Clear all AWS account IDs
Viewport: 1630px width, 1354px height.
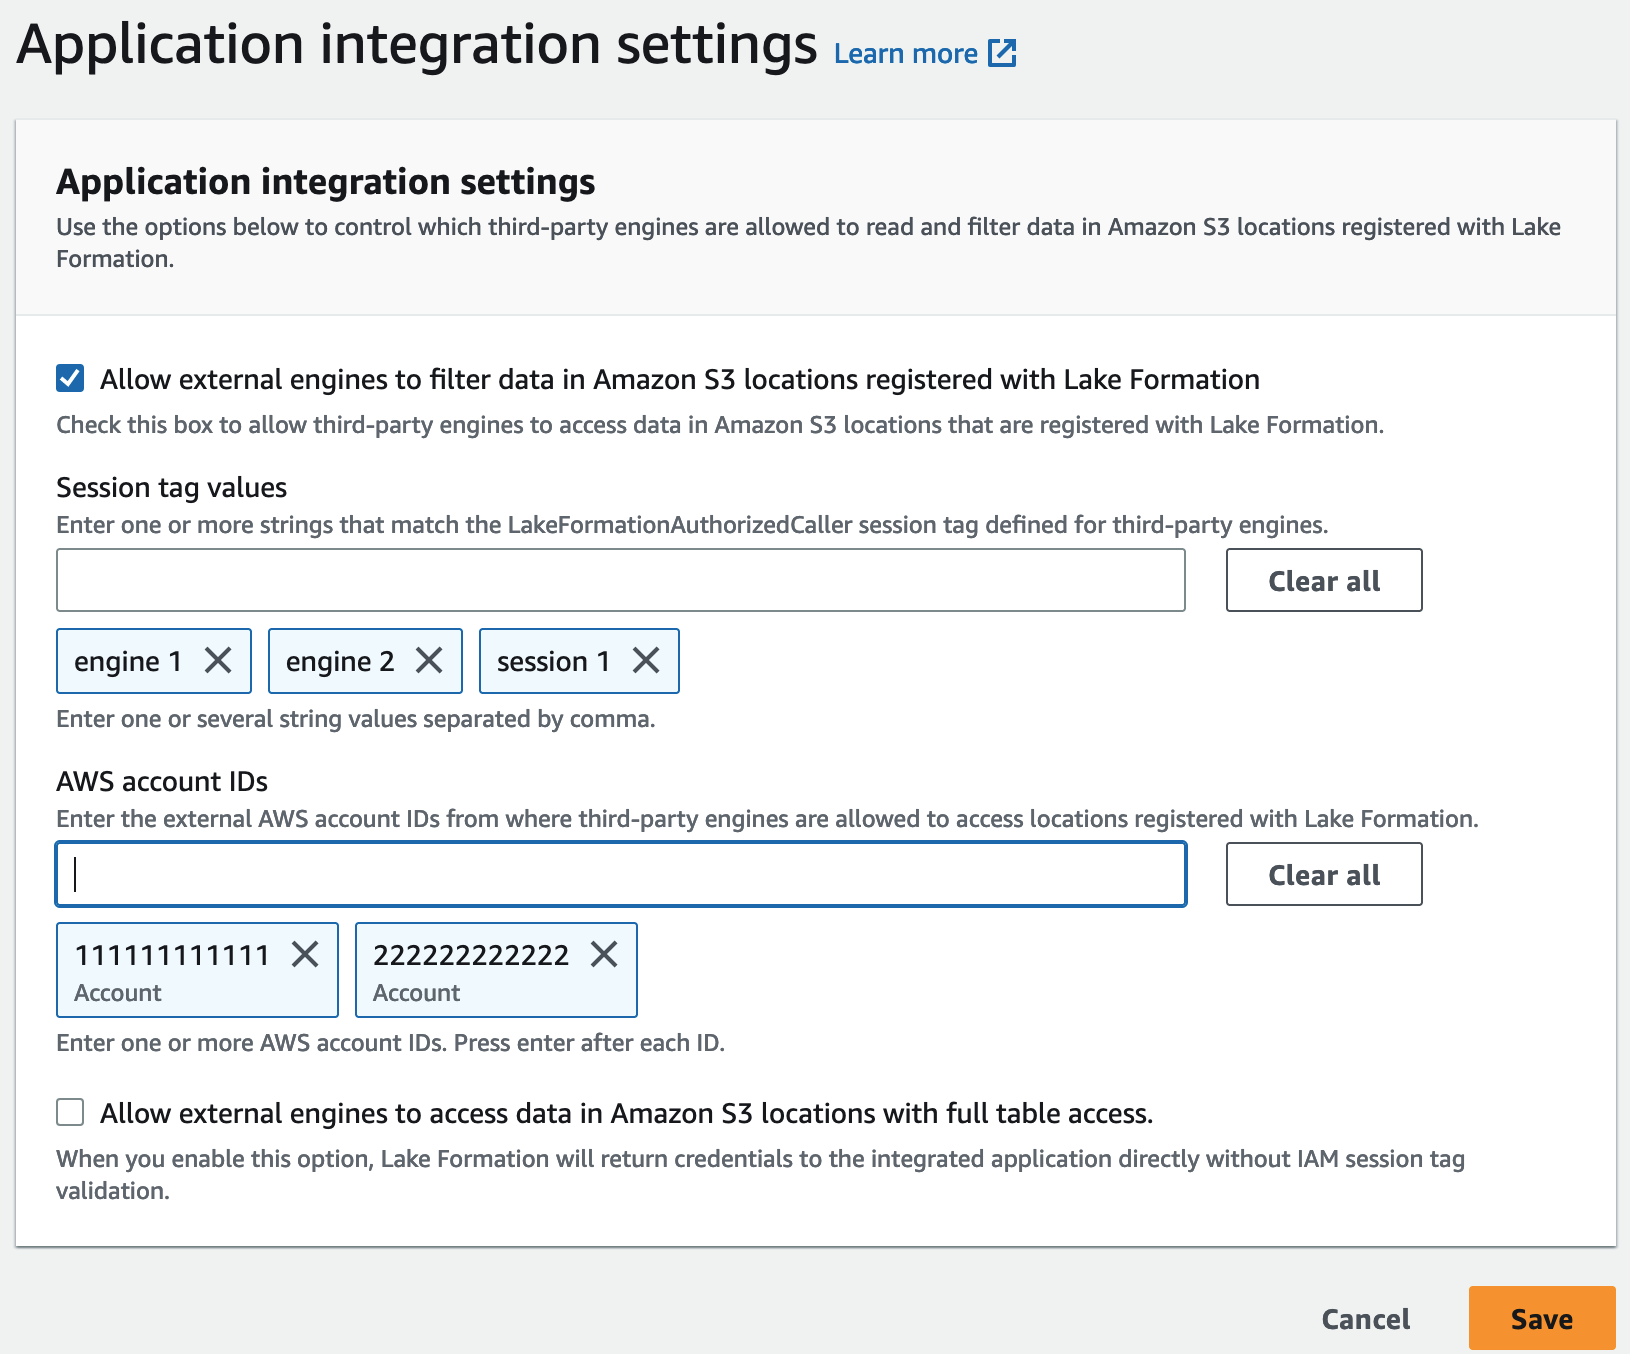(x=1323, y=874)
